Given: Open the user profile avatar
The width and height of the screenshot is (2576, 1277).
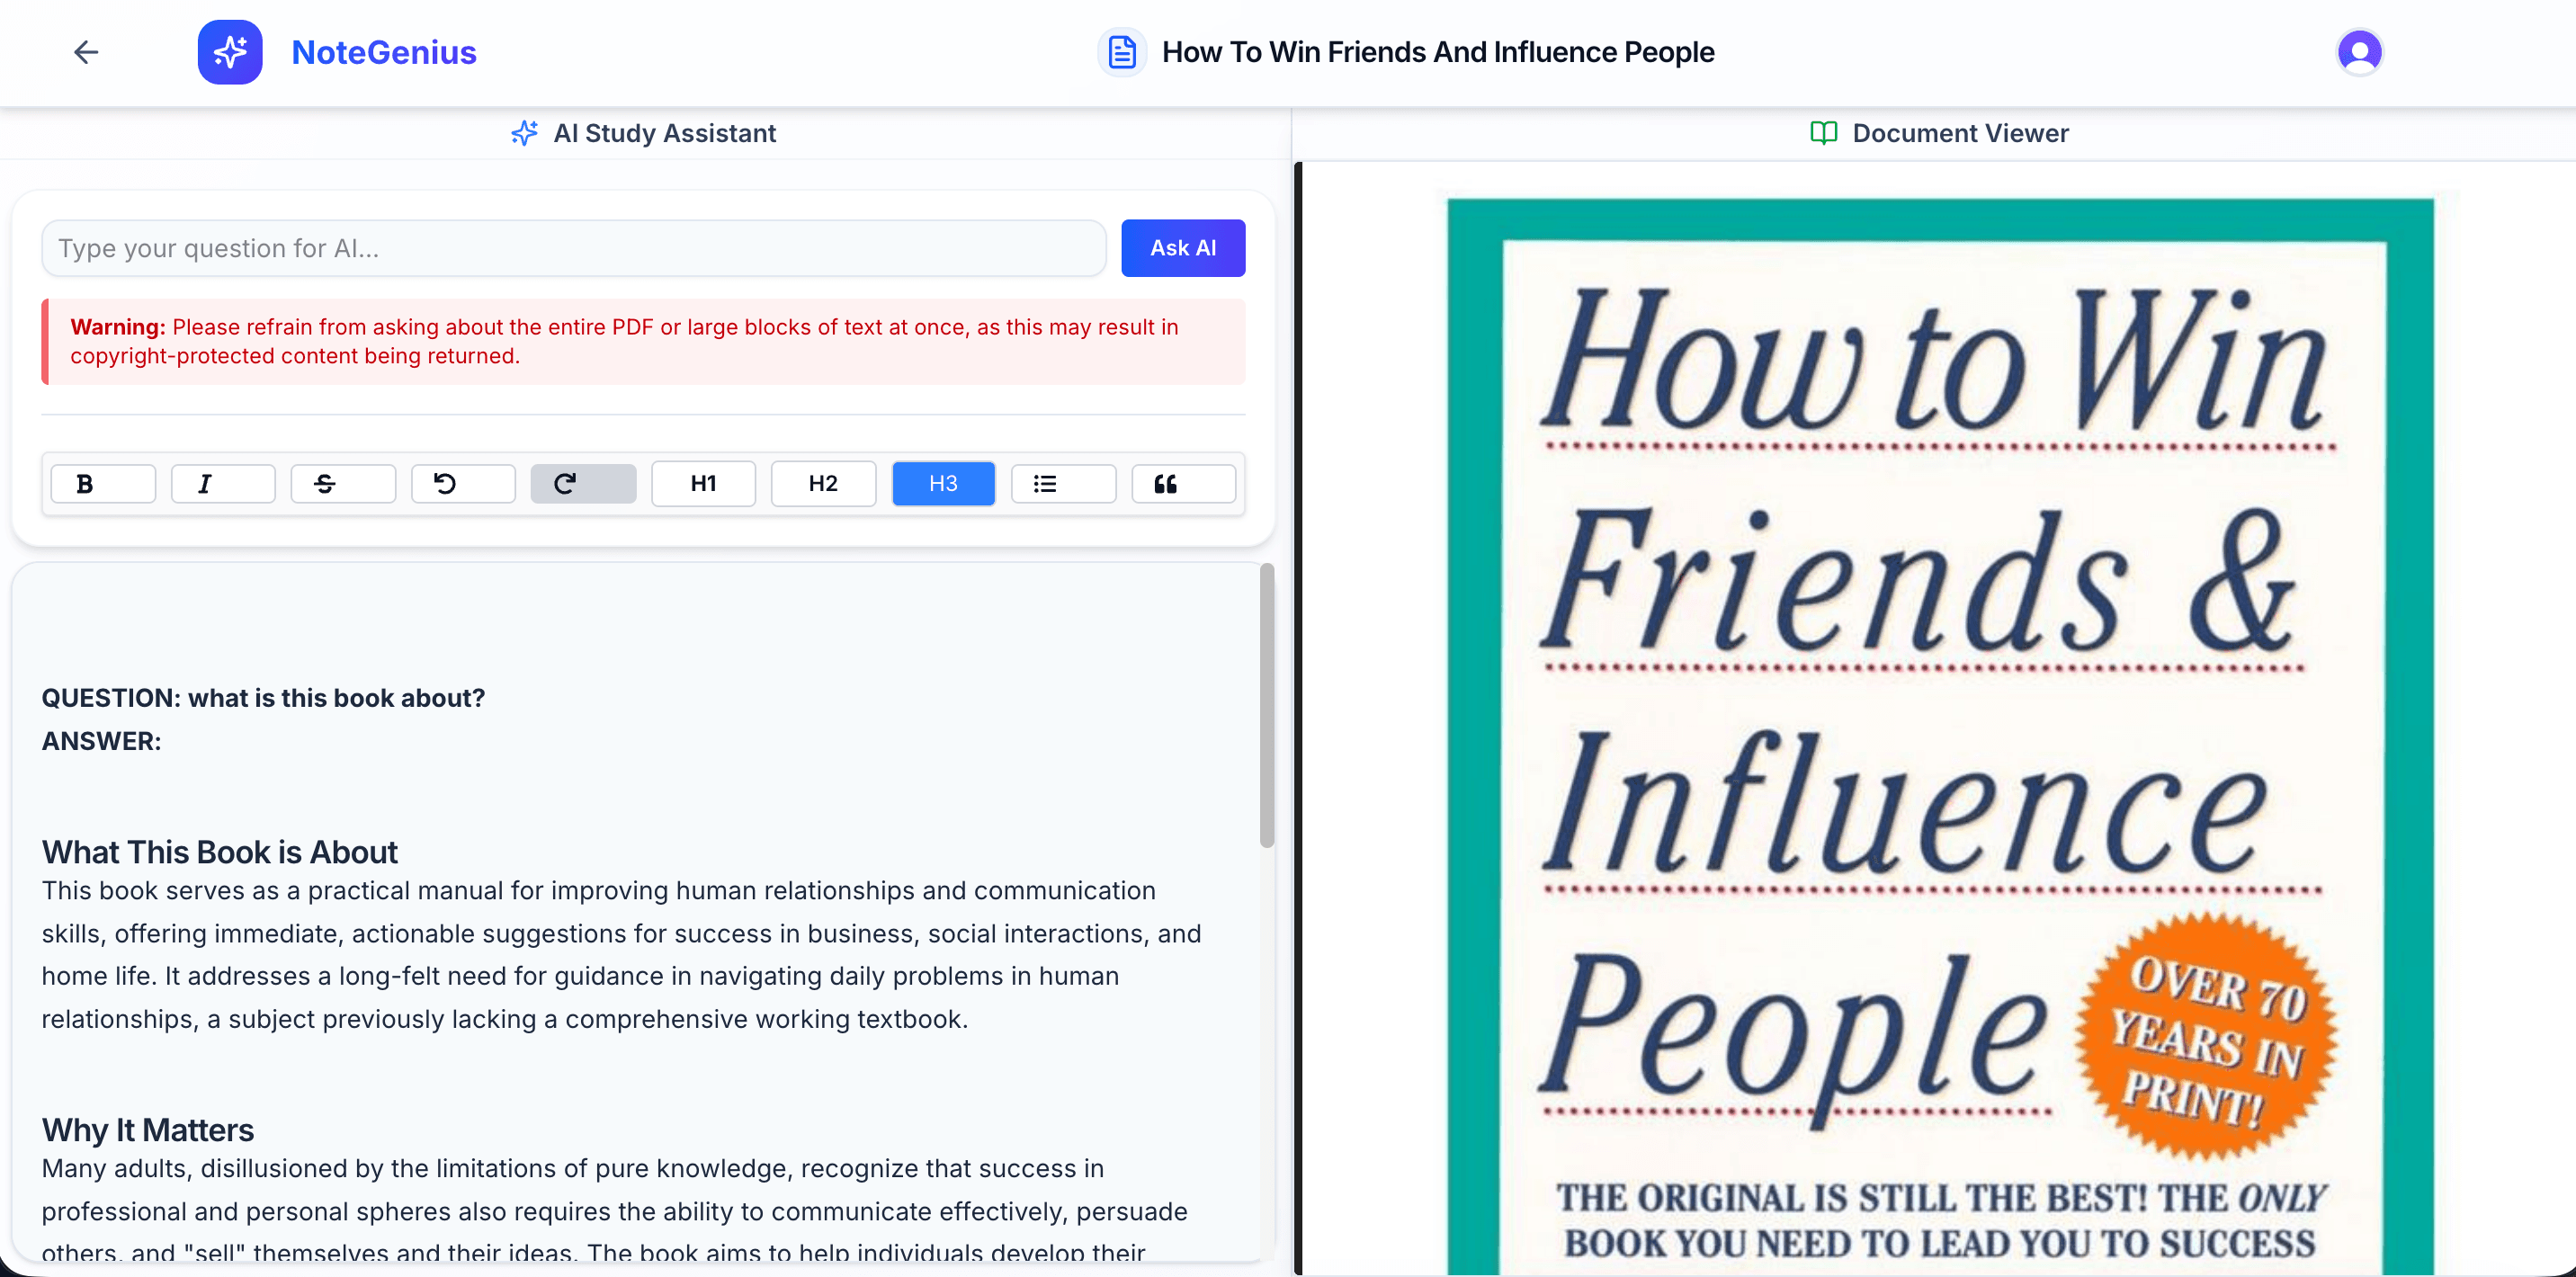Looking at the screenshot, I should click(2359, 52).
